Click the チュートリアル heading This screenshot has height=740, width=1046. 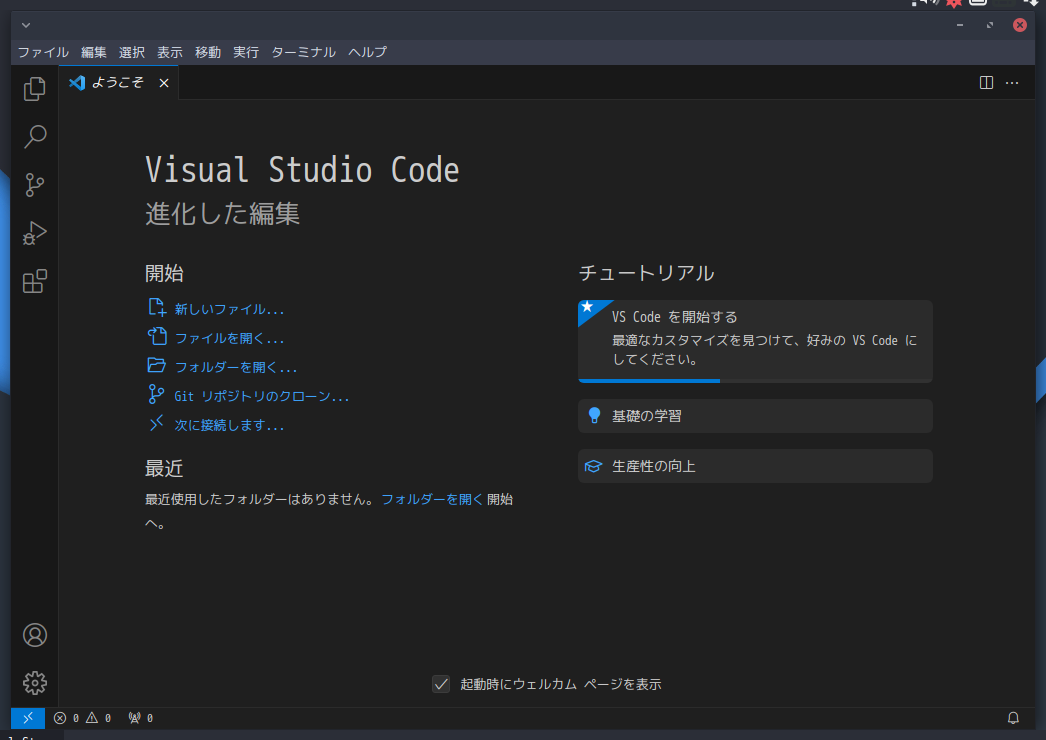646,273
